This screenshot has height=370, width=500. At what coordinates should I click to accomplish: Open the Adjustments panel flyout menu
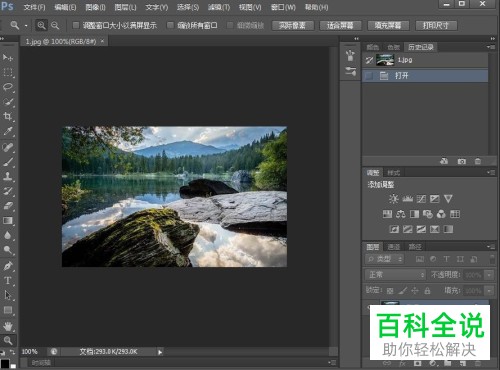coord(490,172)
